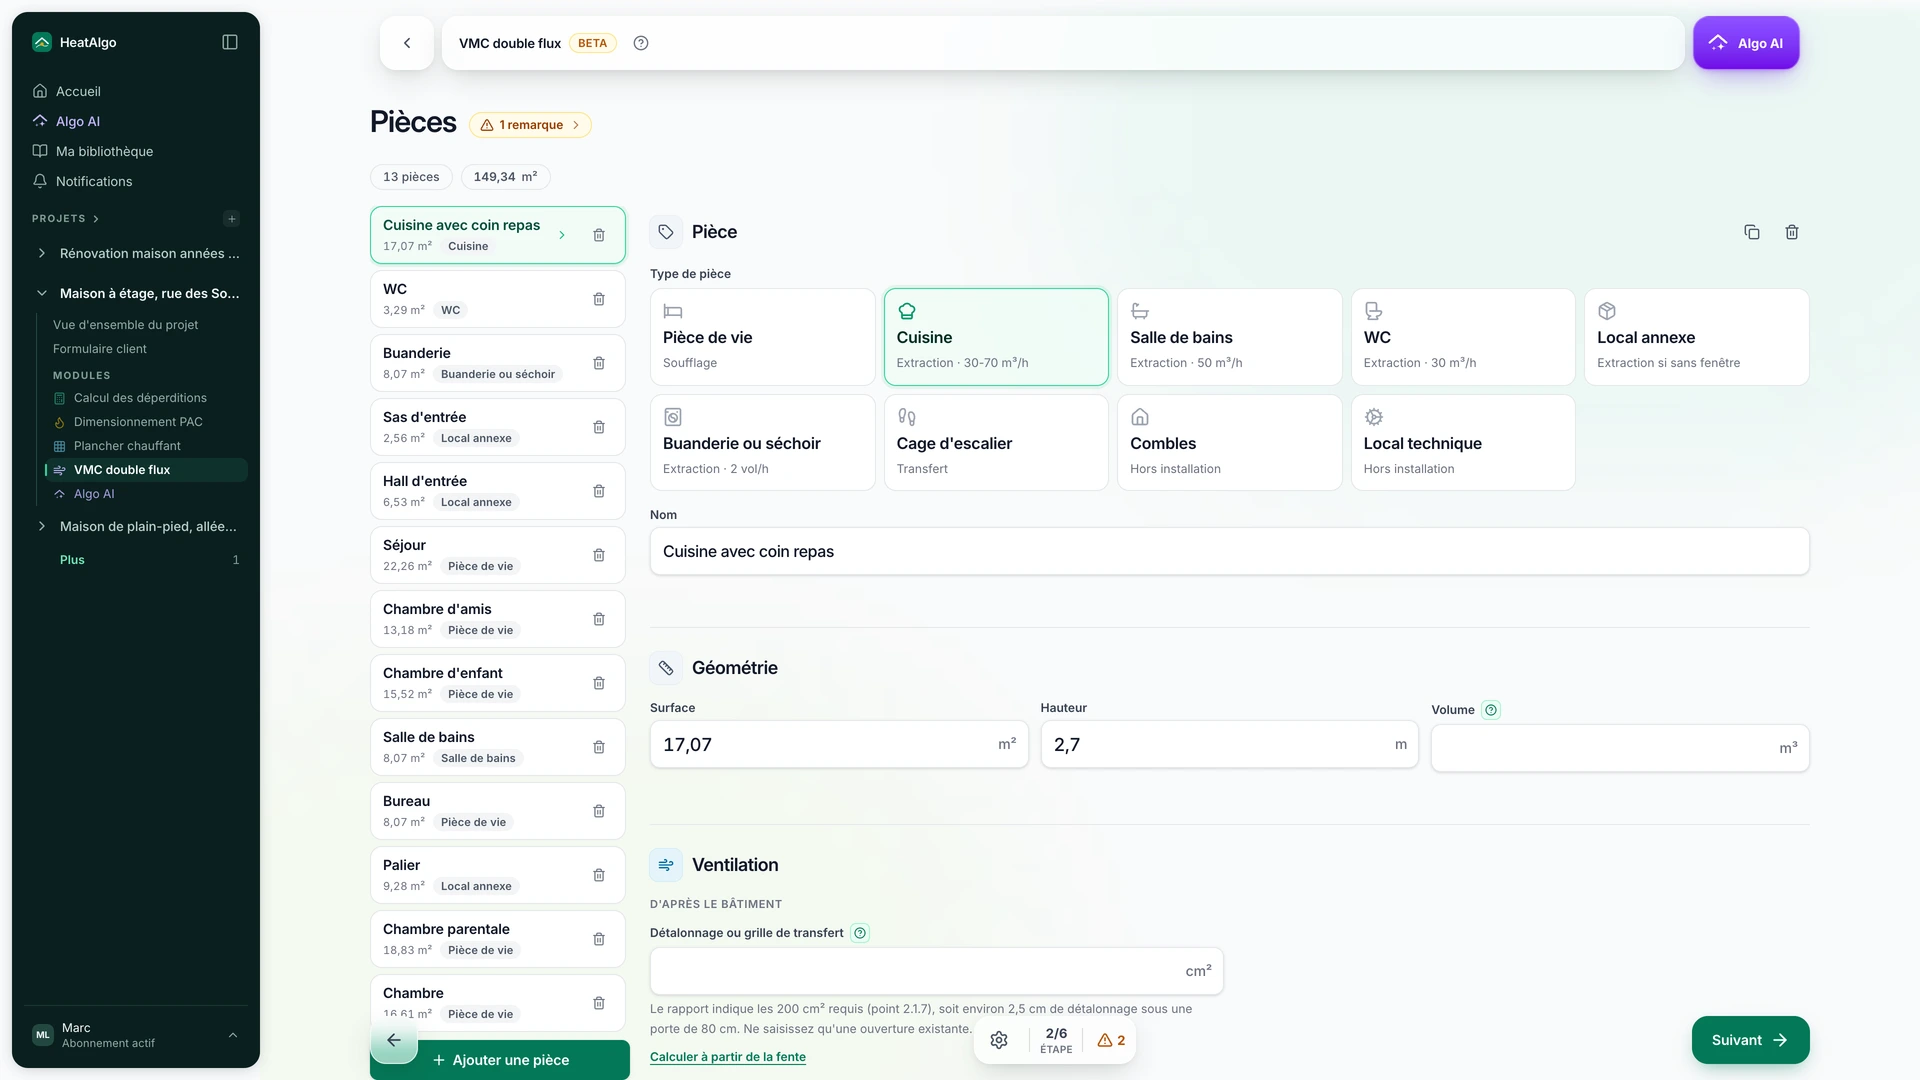Click the floating back arrow button
Viewport: 1920px width, 1080px height.
coord(394,1040)
